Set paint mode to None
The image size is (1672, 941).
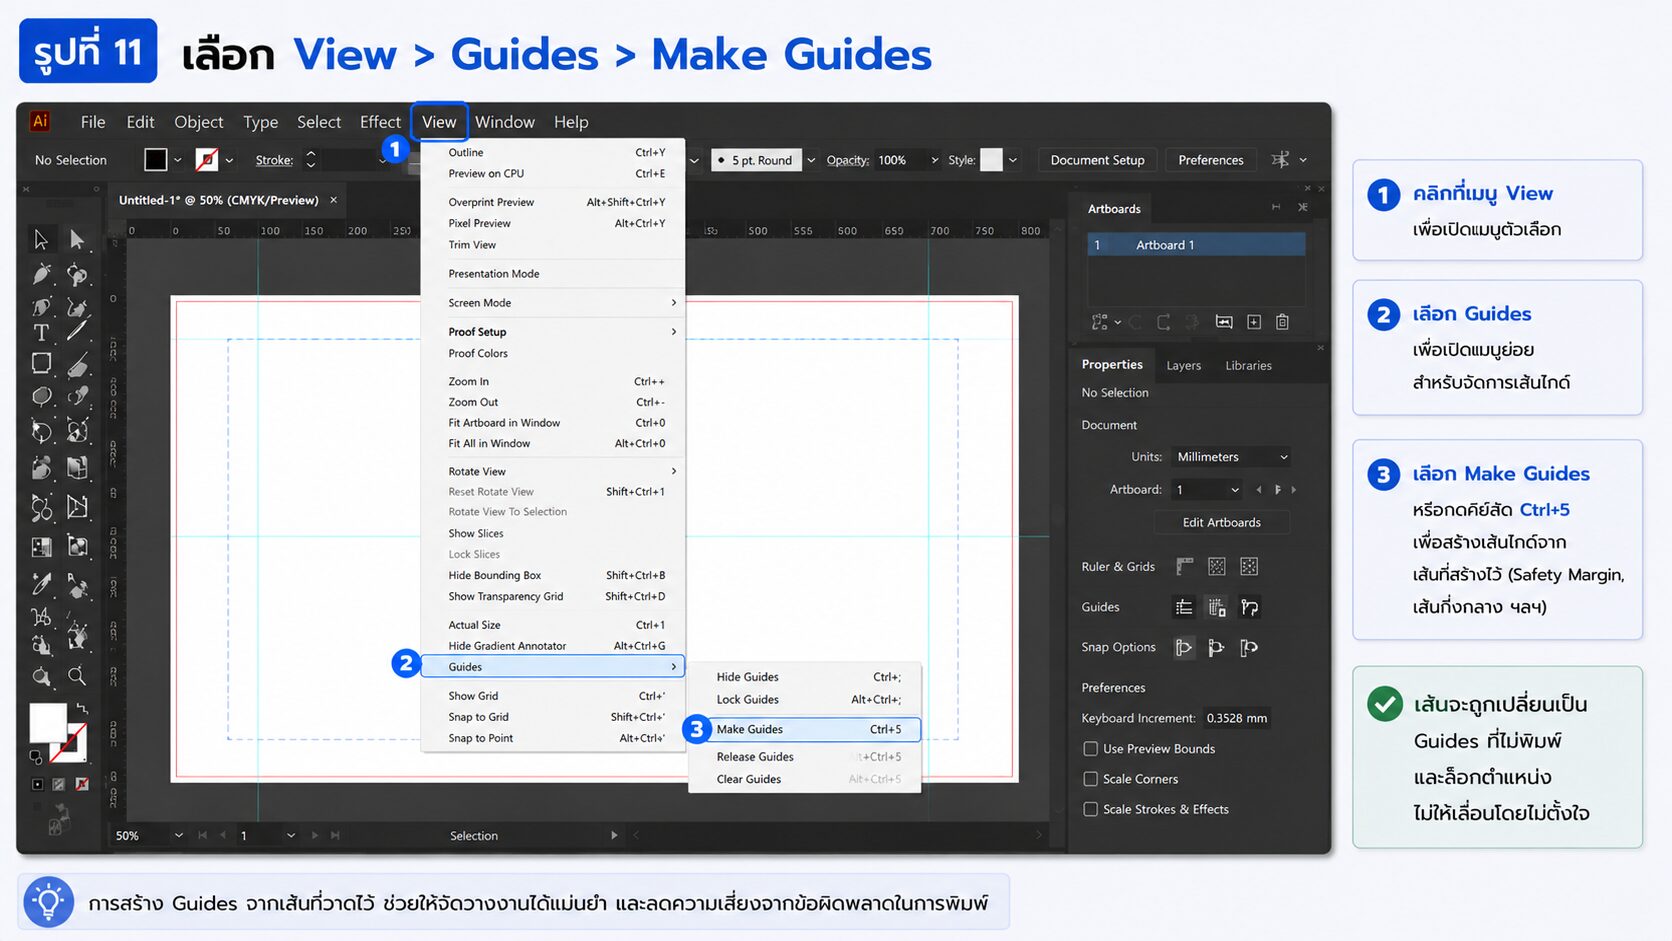pos(81,784)
